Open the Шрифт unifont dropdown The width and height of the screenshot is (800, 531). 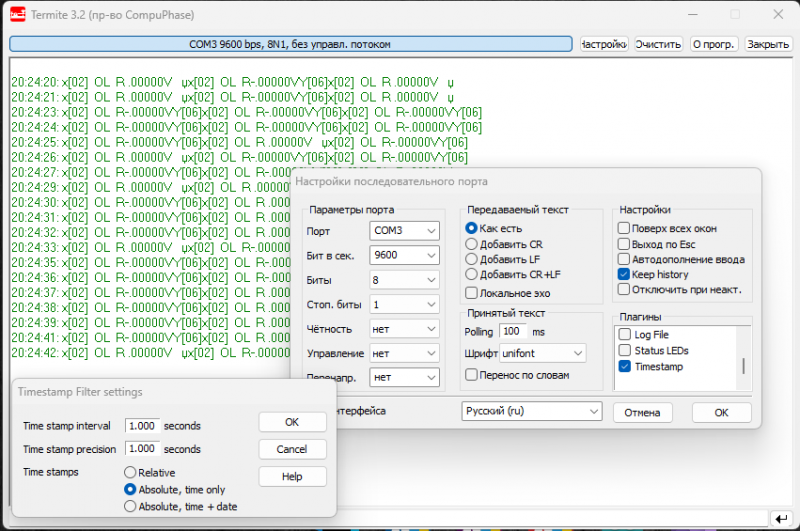pos(543,353)
